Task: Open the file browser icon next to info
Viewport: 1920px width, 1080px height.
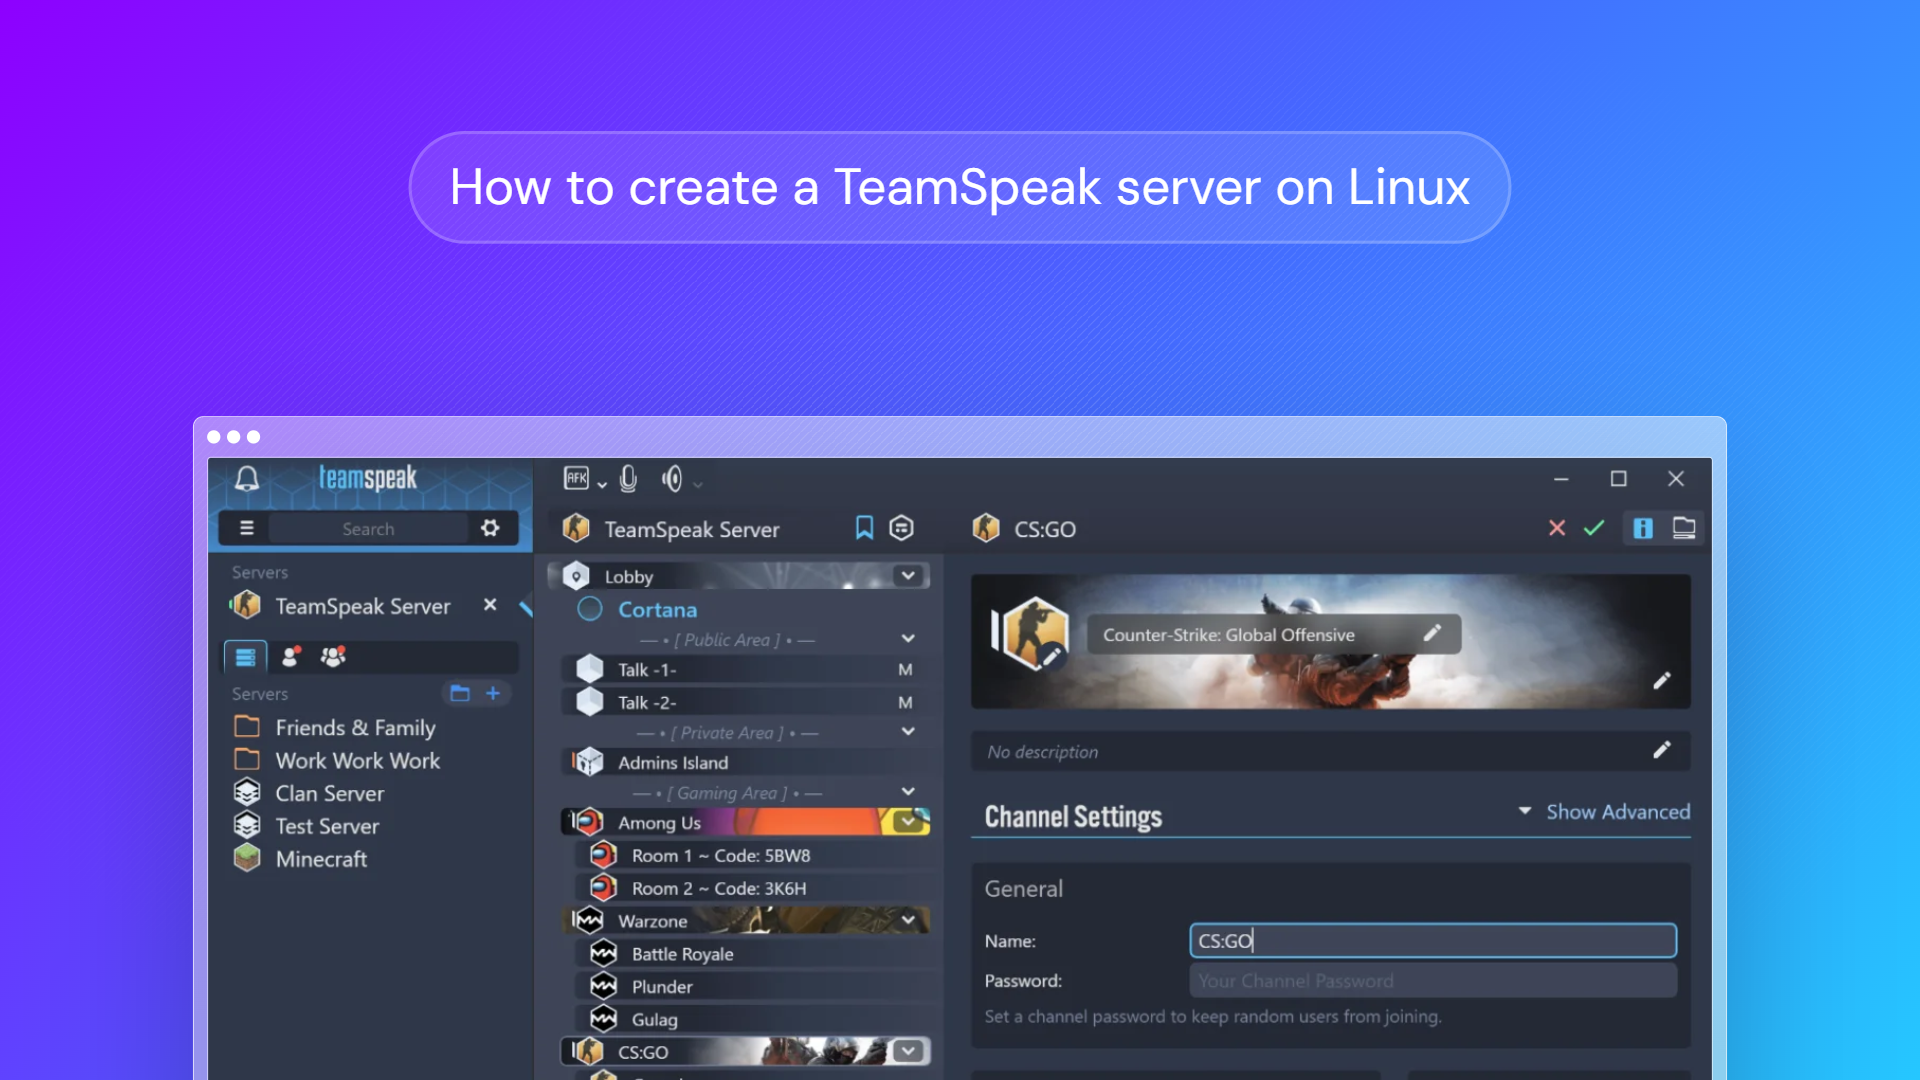Action: pos(1685,528)
